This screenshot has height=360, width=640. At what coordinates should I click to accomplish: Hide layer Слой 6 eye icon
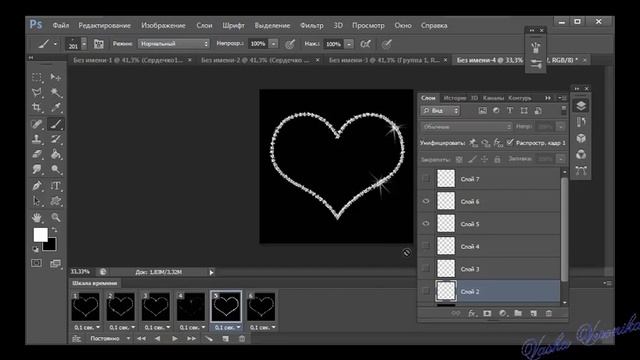coord(426,201)
